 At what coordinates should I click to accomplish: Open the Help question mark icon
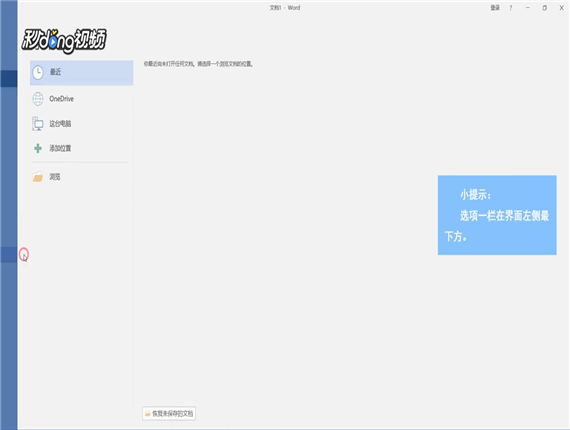tap(511, 8)
